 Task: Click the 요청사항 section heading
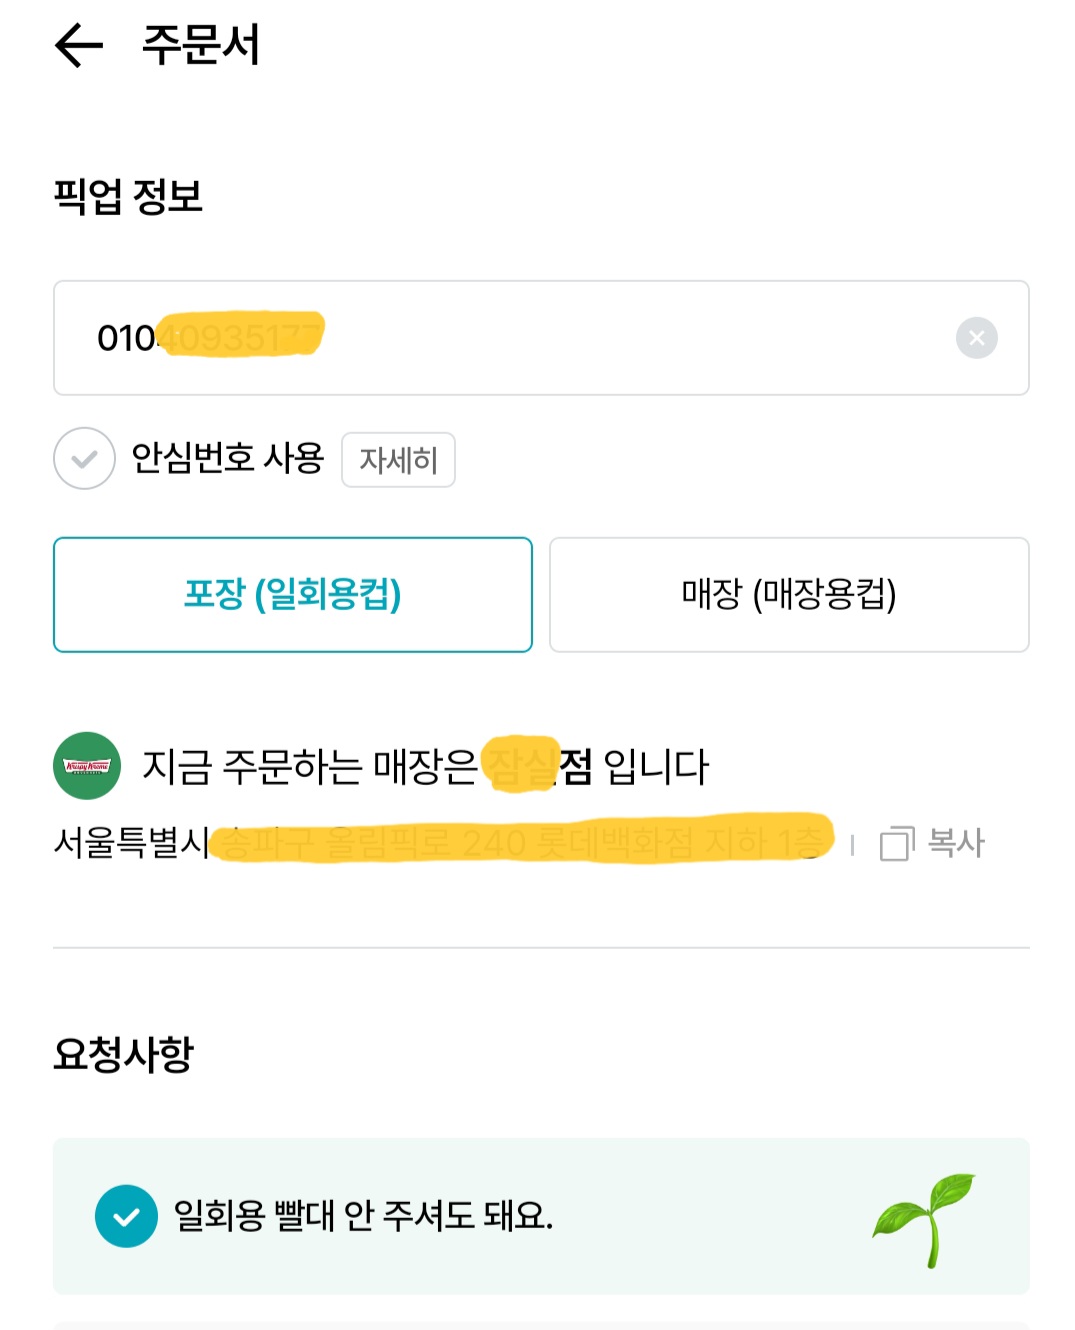[x=123, y=1054]
